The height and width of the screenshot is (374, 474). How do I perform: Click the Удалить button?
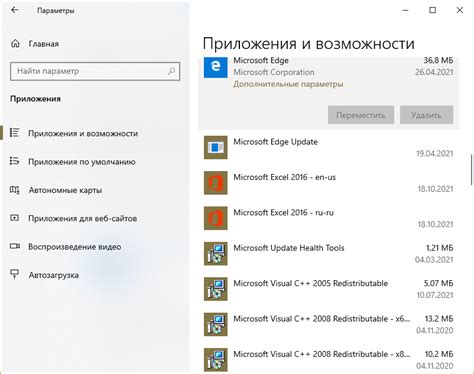(x=426, y=115)
